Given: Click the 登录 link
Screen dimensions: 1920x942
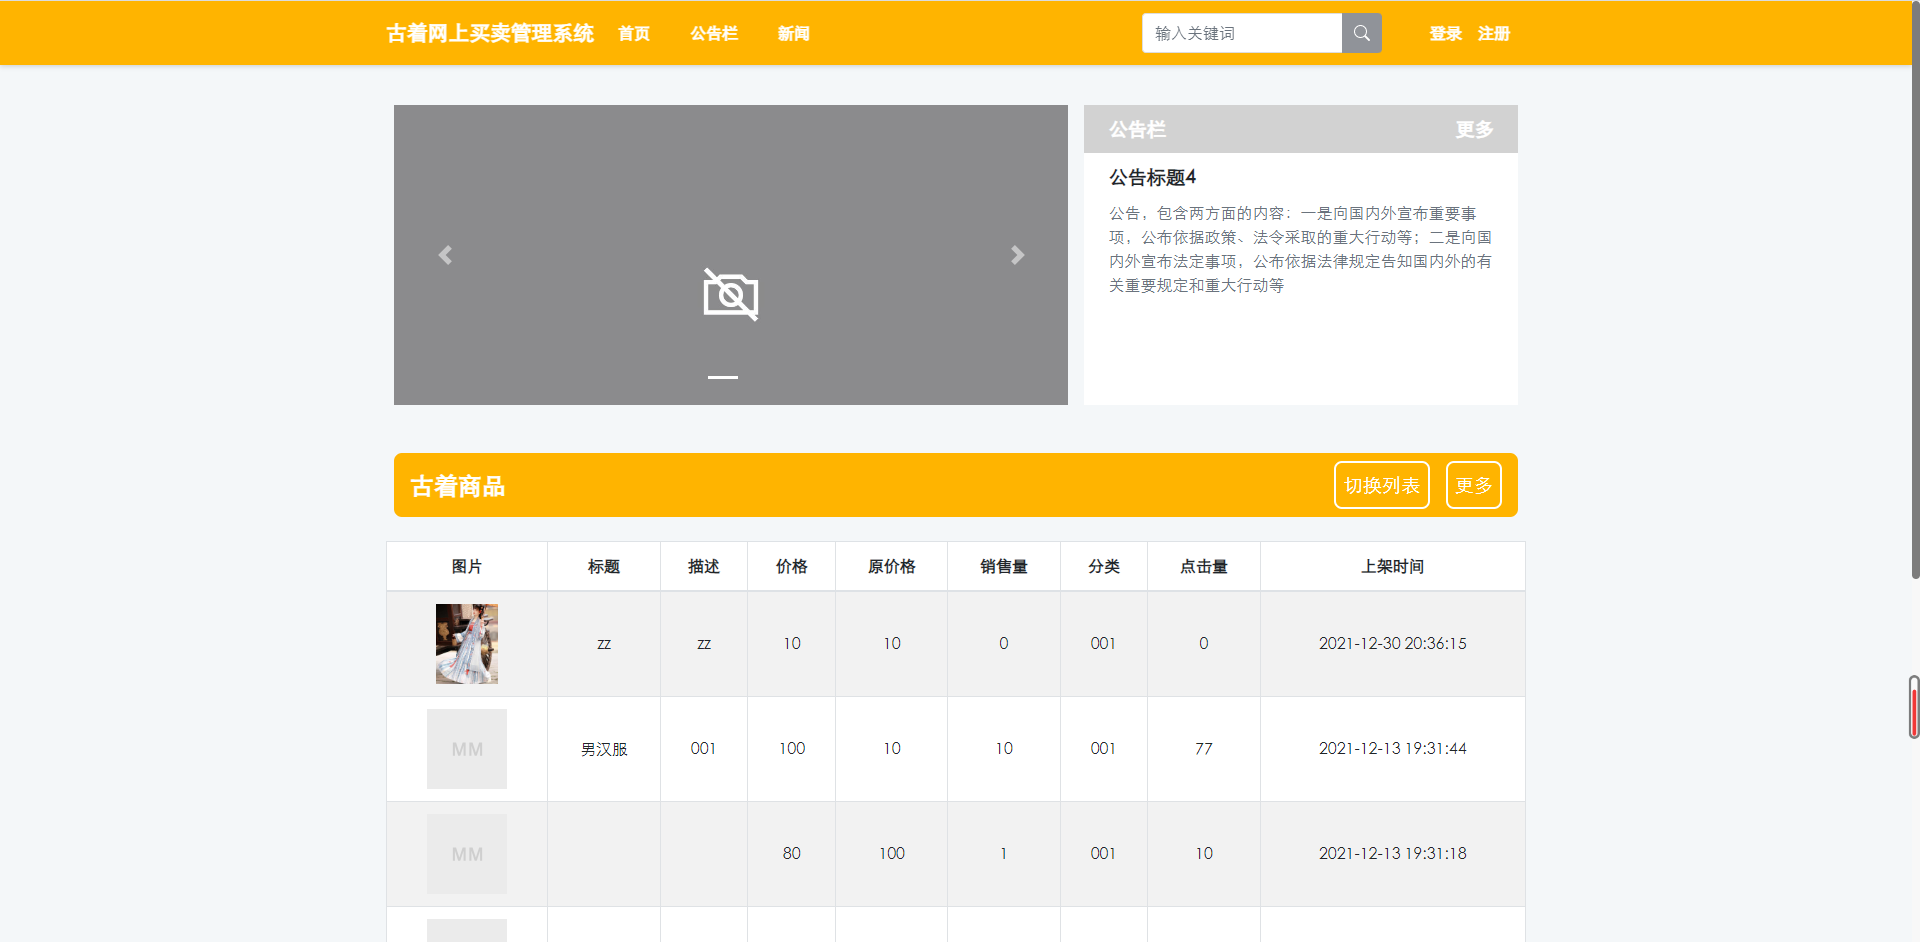Looking at the screenshot, I should click(x=1446, y=33).
